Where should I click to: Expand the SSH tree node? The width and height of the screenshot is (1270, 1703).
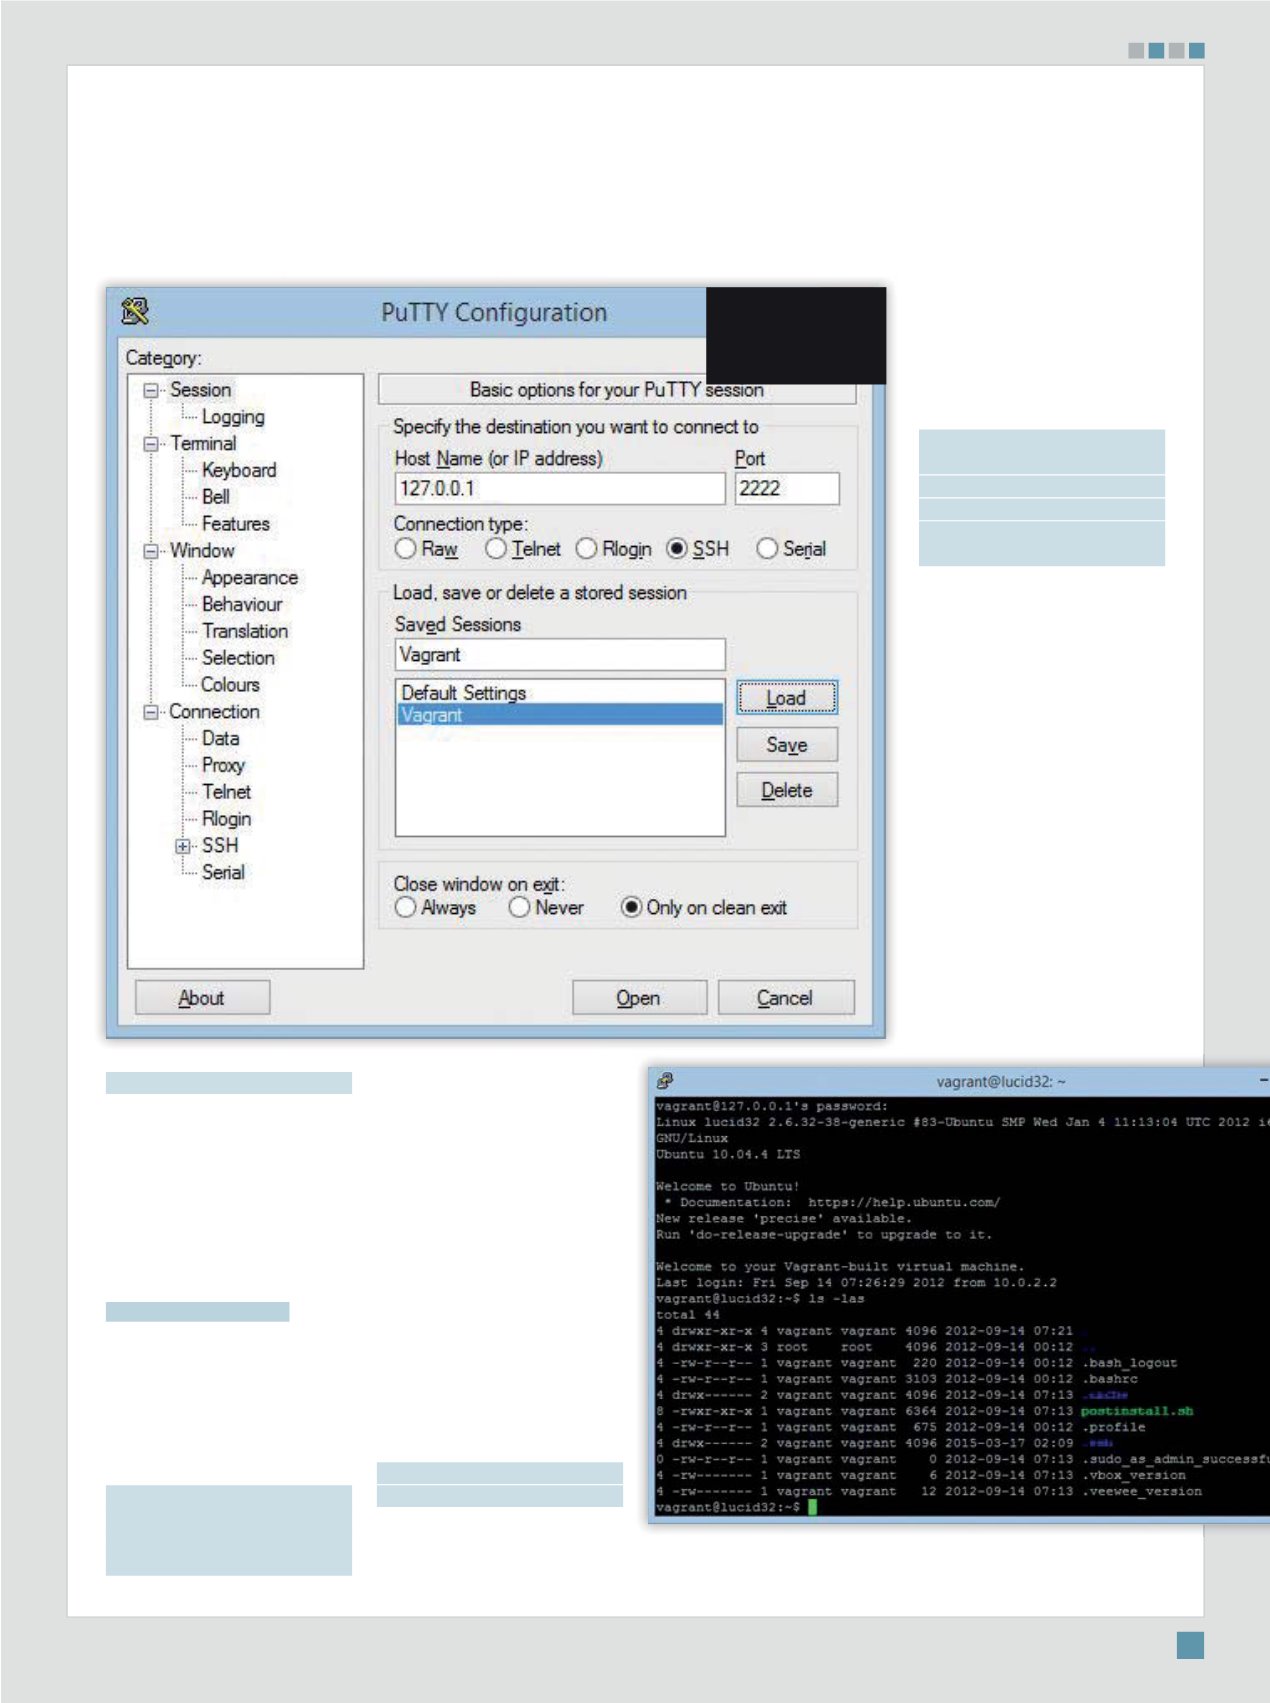tap(183, 846)
